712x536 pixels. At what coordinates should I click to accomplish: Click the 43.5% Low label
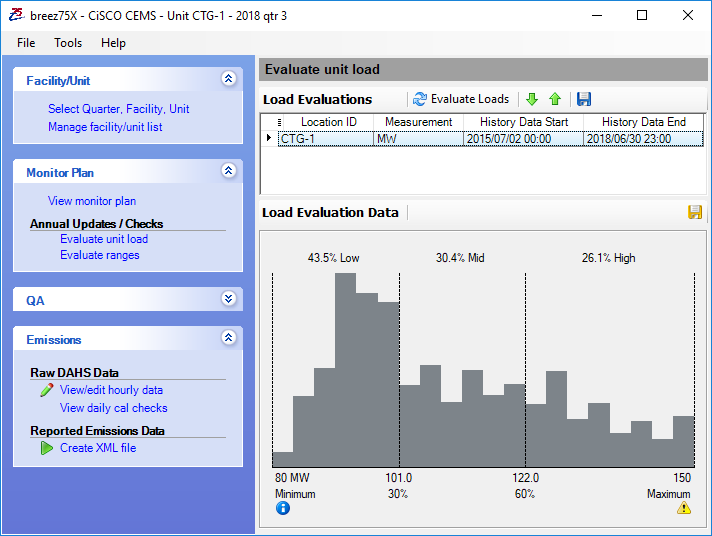tap(333, 258)
